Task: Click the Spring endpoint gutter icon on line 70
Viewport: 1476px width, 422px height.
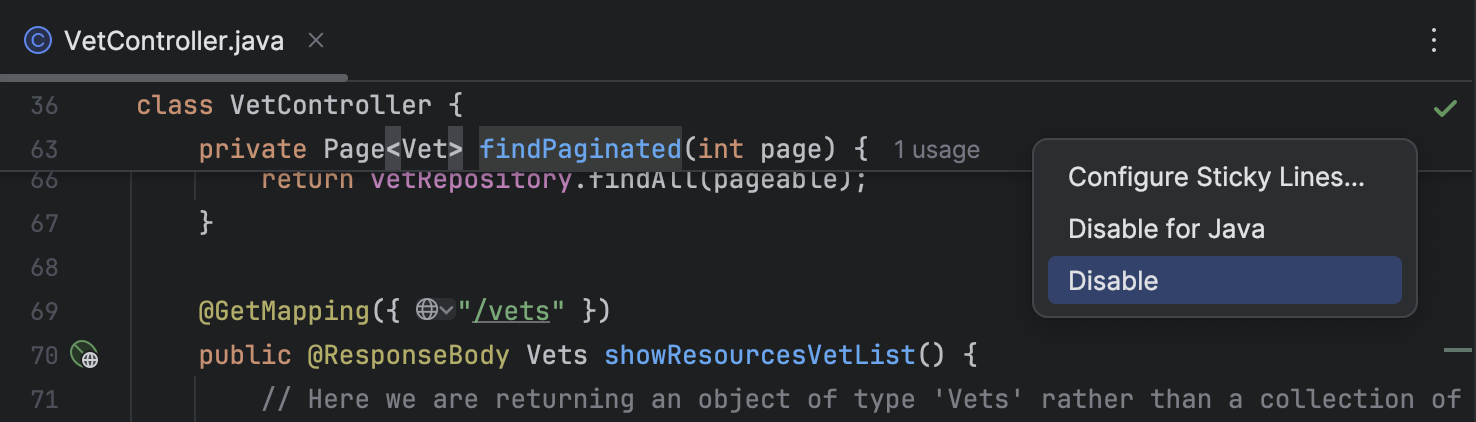Action: tap(84, 354)
